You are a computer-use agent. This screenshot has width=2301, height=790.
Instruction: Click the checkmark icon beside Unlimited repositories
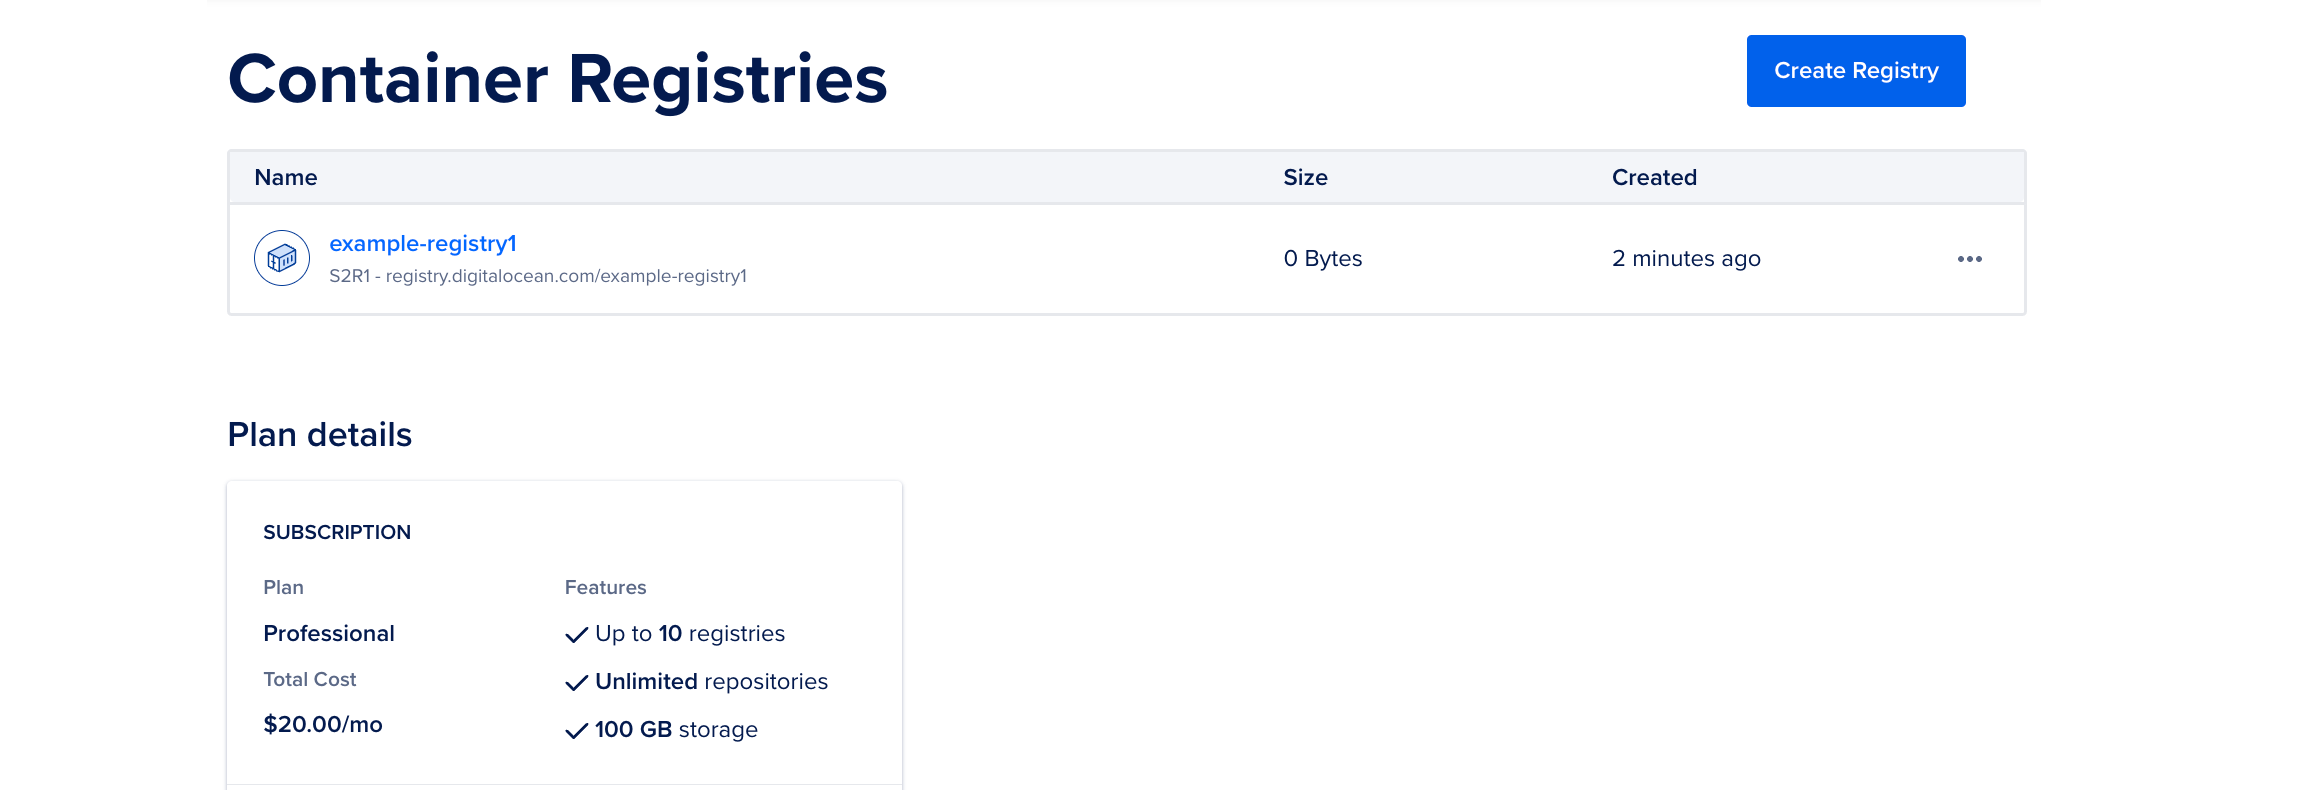[575, 682]
